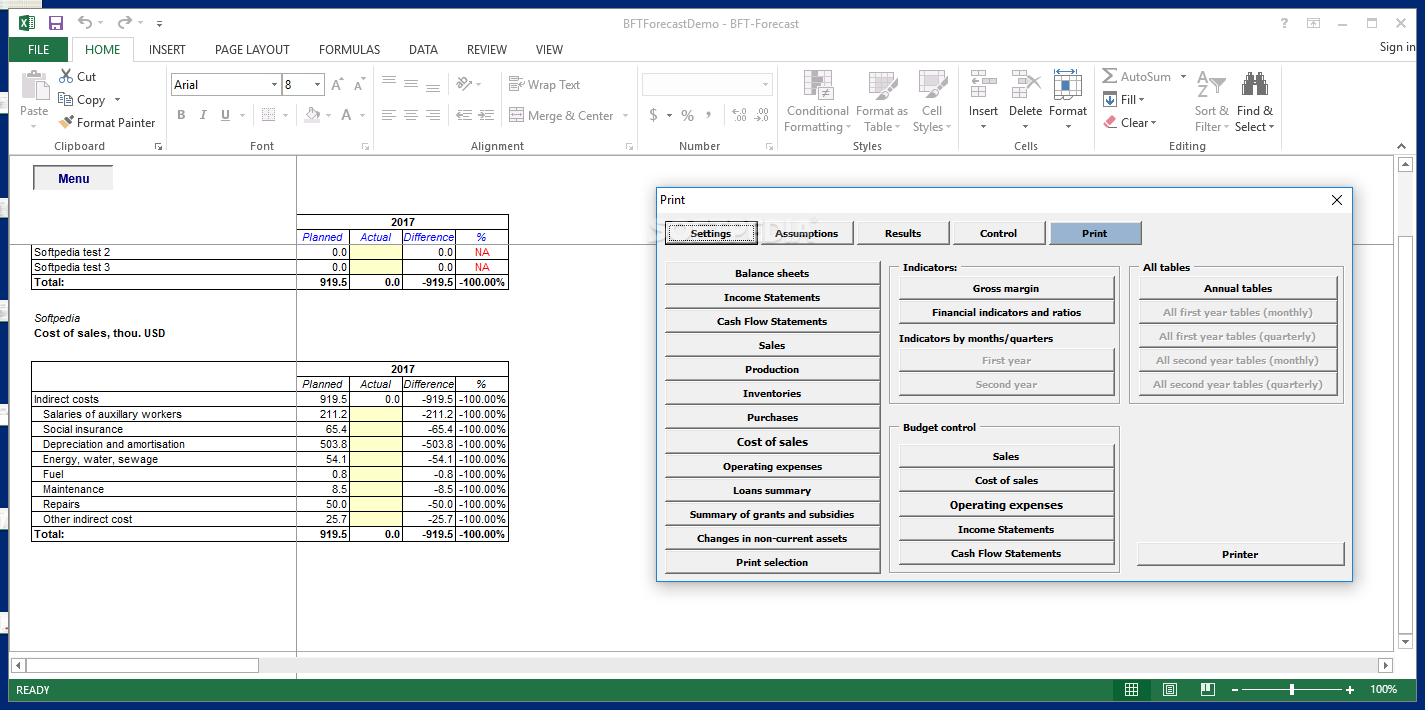Toggle Wrap Text
The width and height of the screenshot is (1425, 710).
coord(545,85)
